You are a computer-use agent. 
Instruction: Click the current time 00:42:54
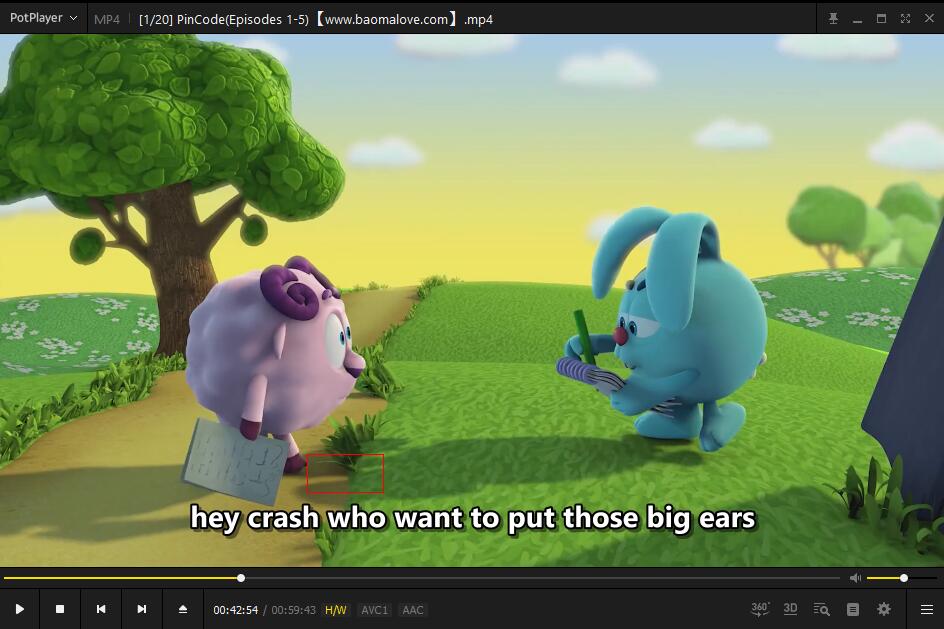[235, 610]
